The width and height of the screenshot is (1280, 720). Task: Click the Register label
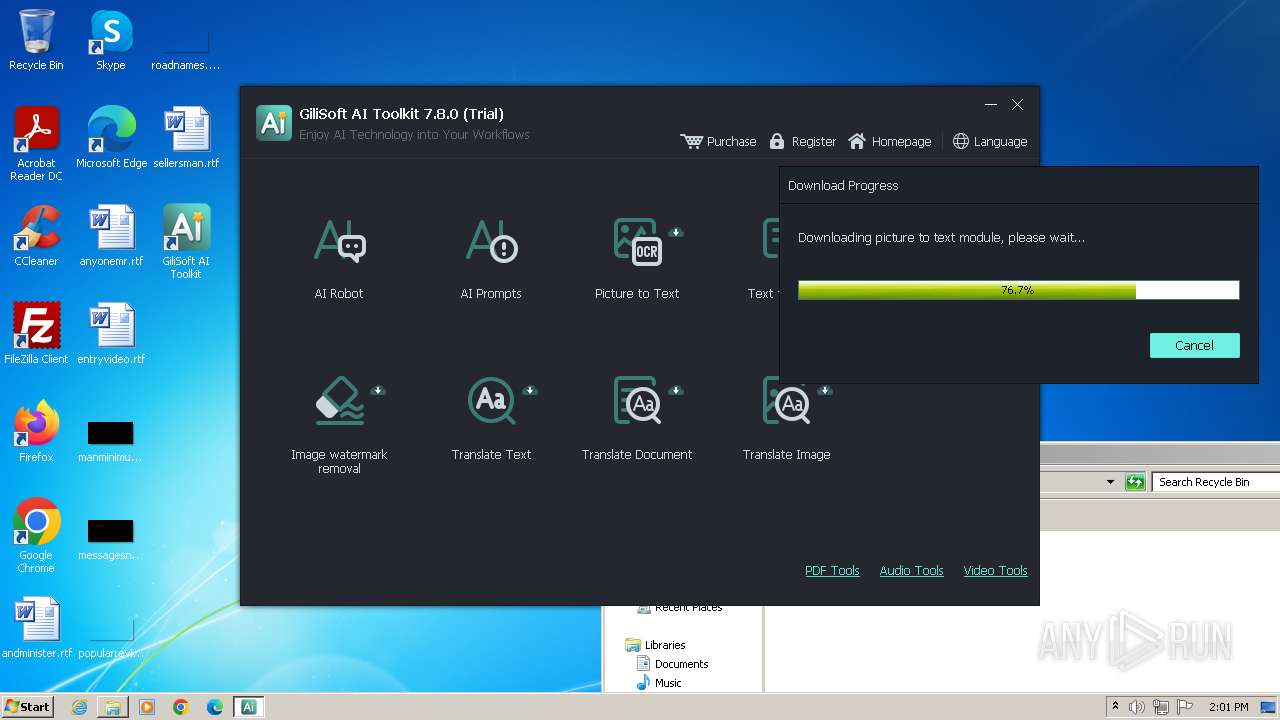tap(813, 141)
